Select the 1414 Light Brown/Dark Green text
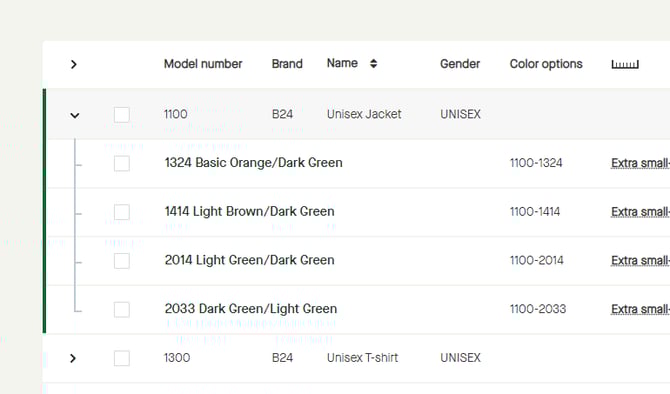This screenshot has width=670, height=394. [250, 212]
